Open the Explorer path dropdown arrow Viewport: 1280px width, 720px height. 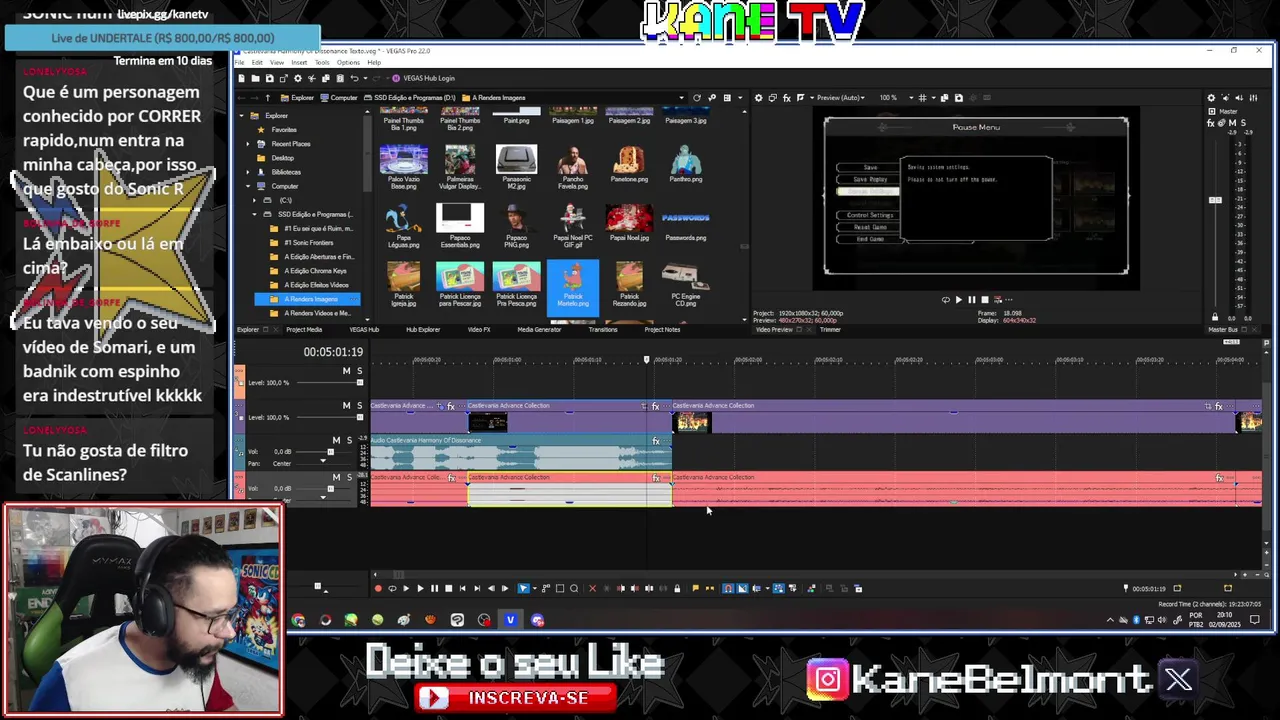click(x=681, y=98)
